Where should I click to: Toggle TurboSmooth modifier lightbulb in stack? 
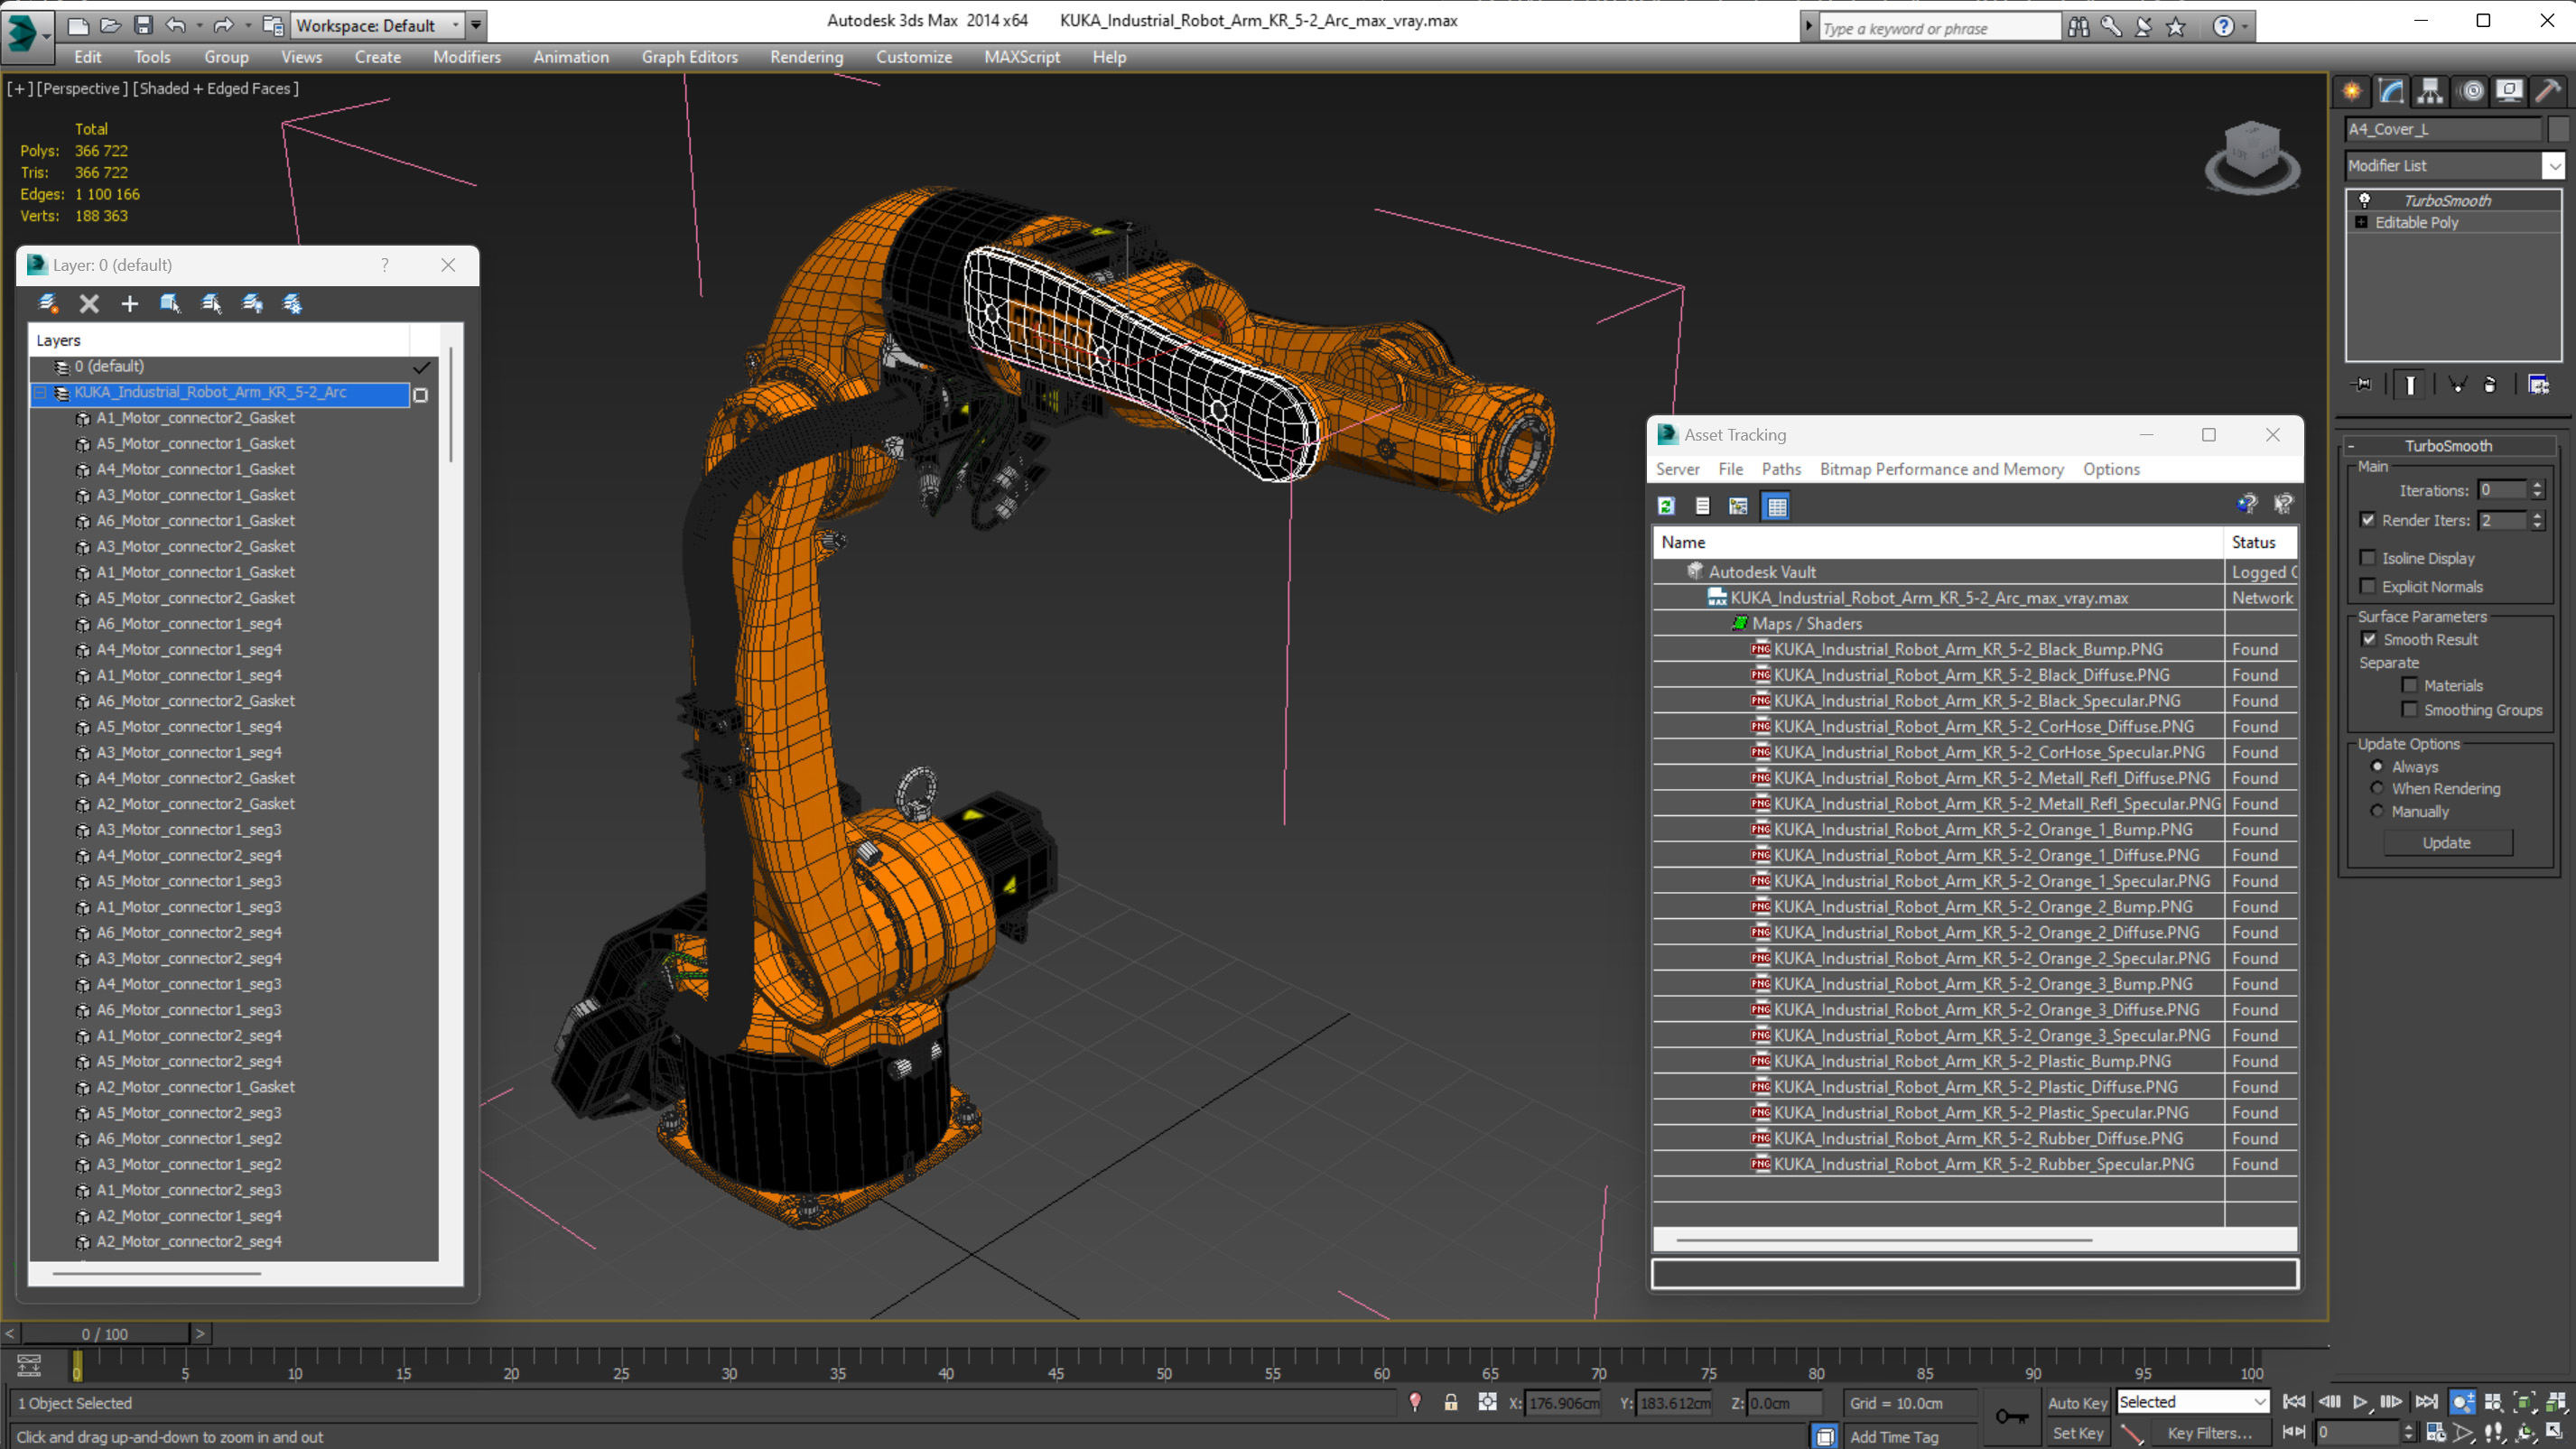[2365, 200]
